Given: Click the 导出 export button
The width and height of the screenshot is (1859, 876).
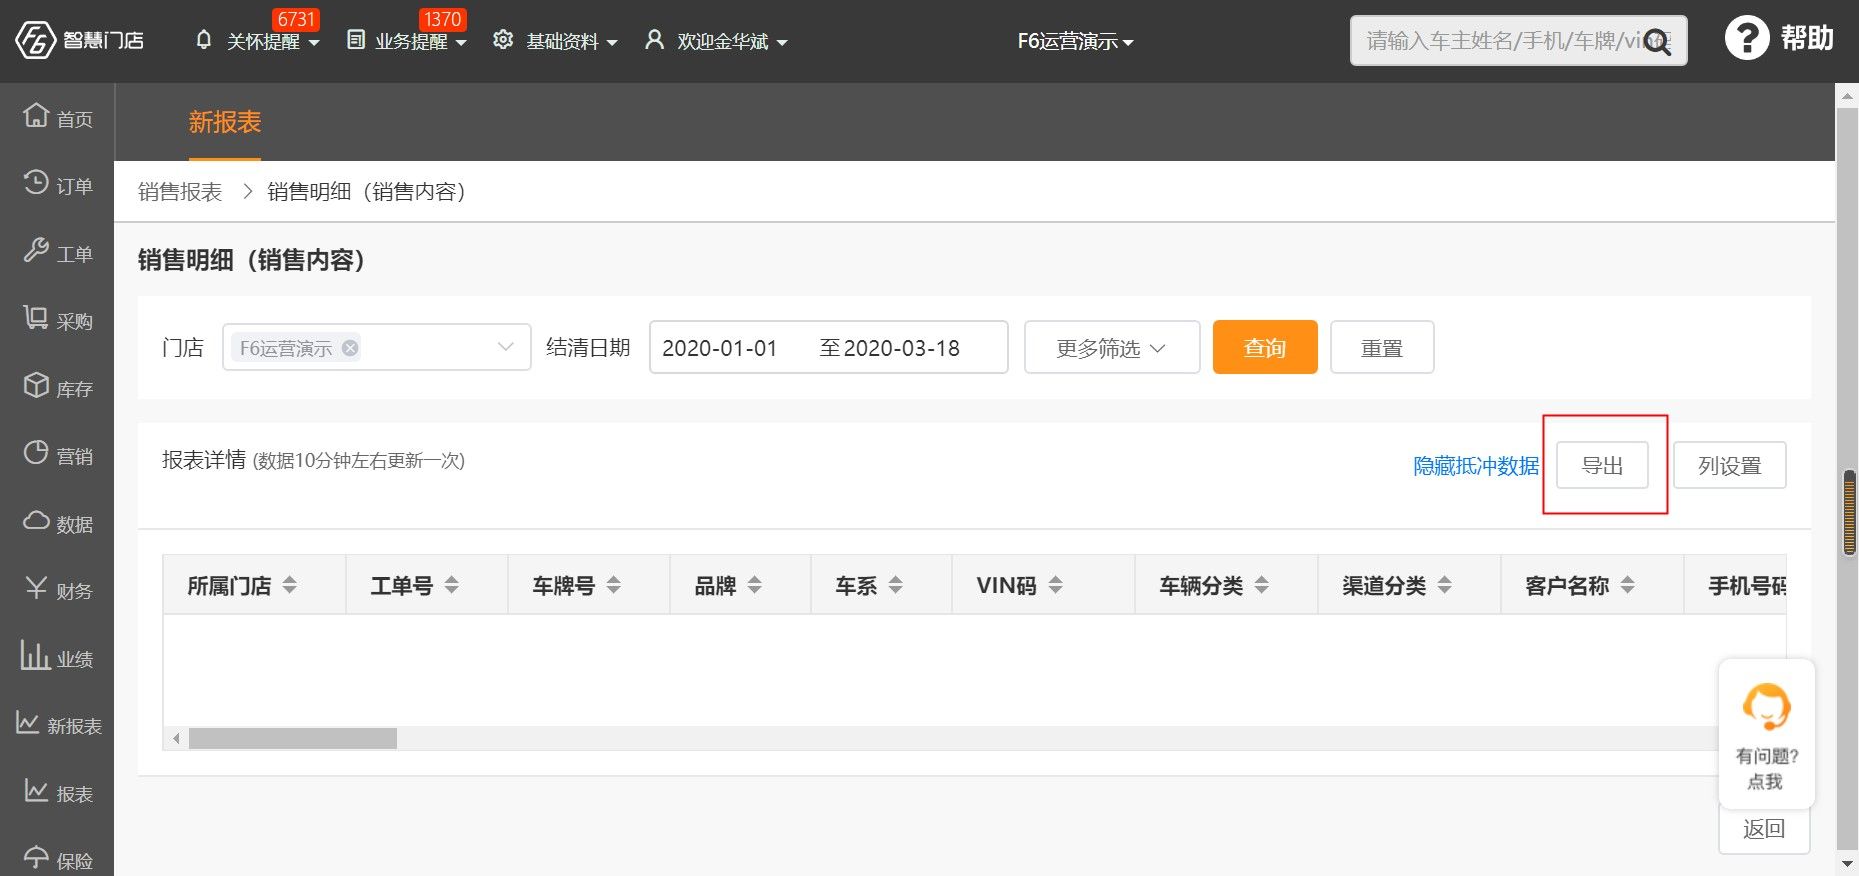Looking at the screenshot, I should [x=1602, y=465].
